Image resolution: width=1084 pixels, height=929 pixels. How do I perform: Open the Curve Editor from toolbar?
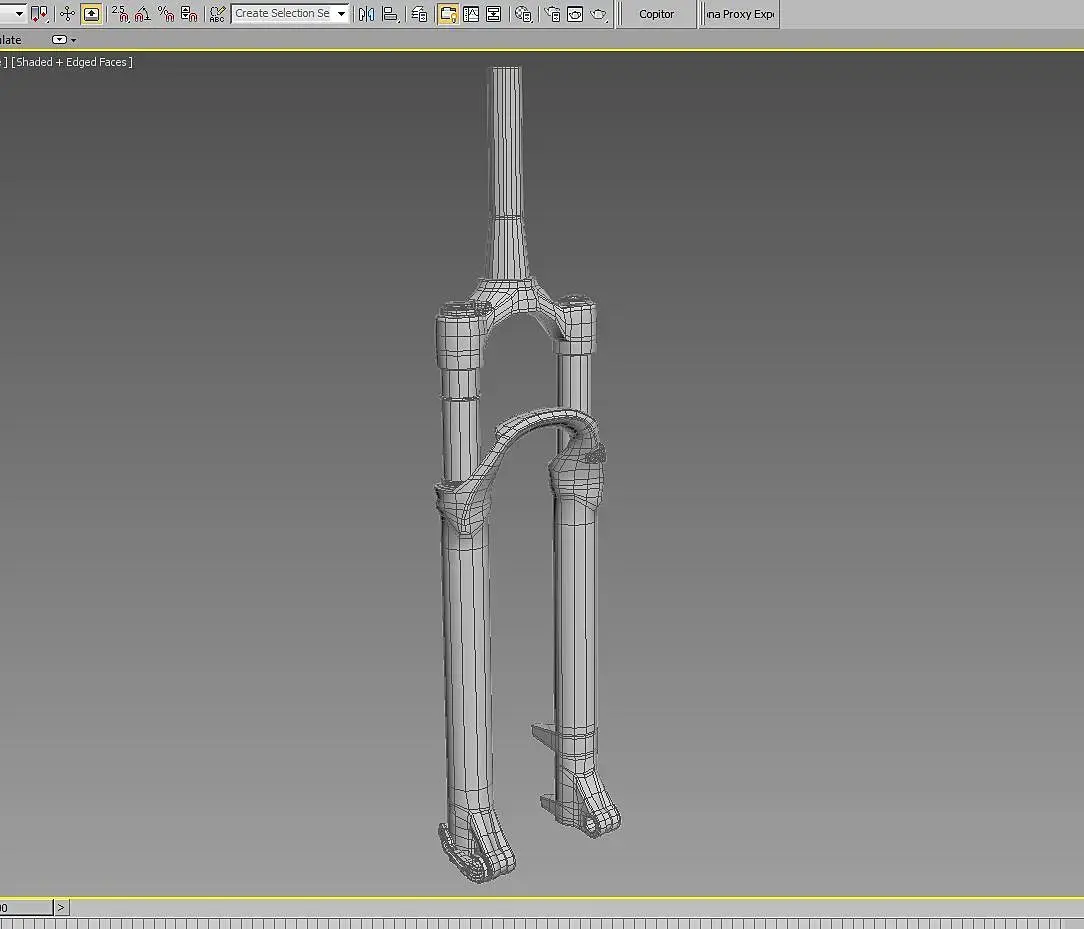coord(470,14)
